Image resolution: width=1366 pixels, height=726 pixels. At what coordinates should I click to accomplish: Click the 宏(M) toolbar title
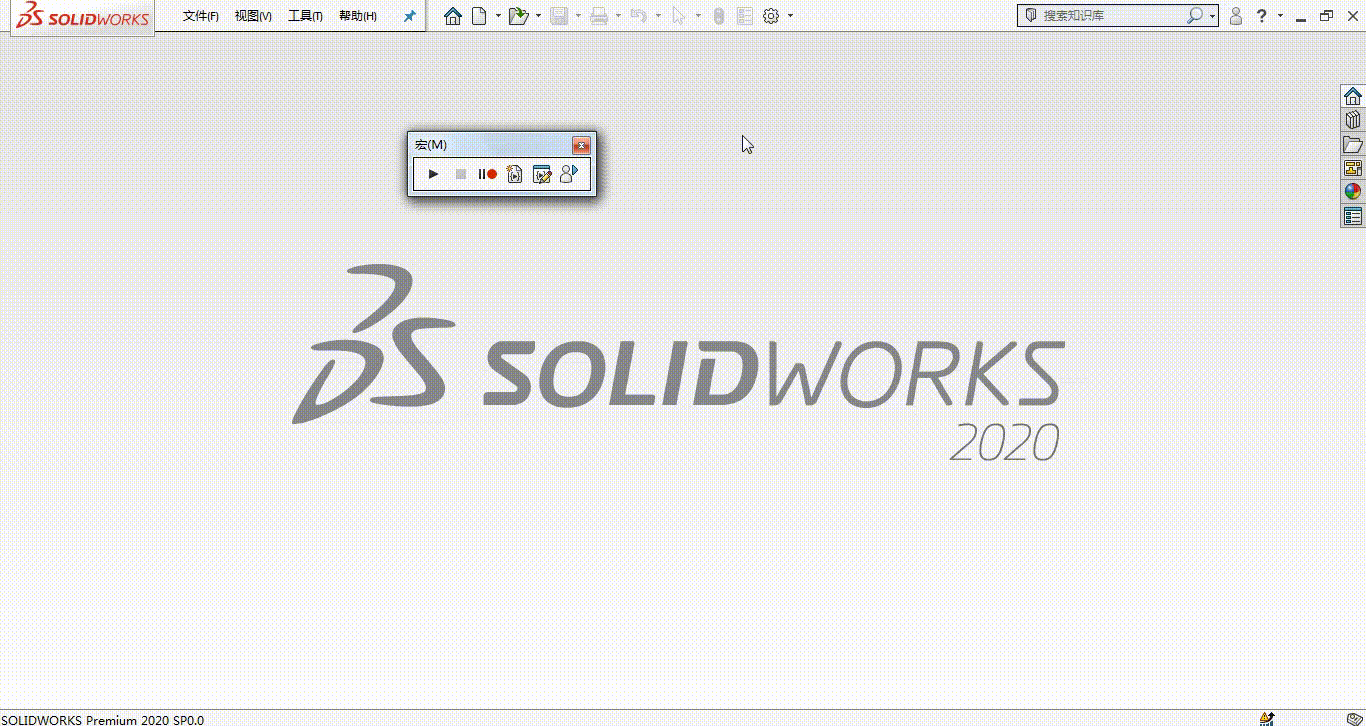431,145
